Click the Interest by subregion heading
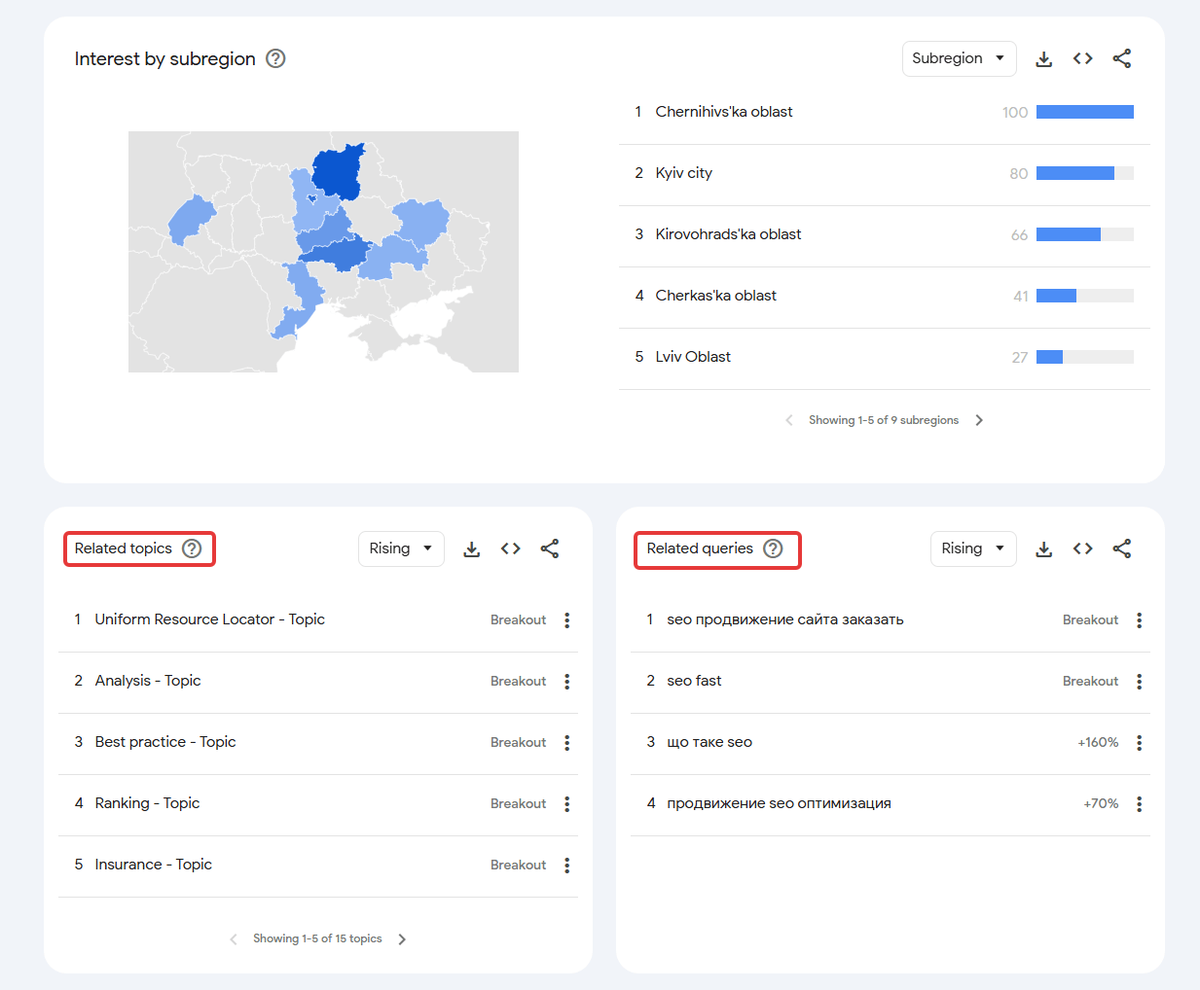 click(165, 59)
